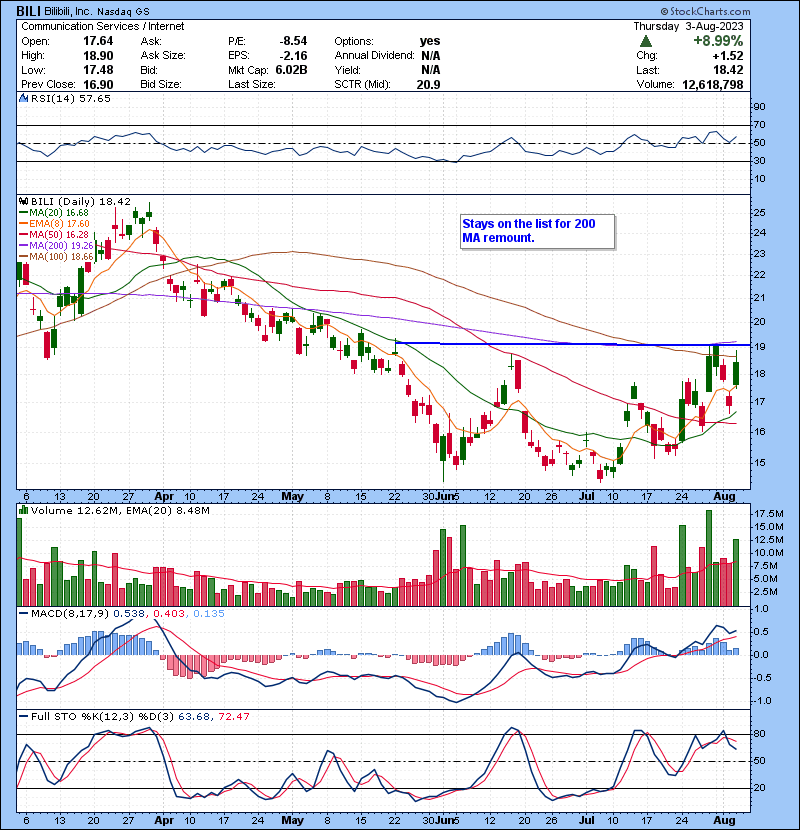
Task: Click the RSI(14) indicator icon
Action: 23,98
